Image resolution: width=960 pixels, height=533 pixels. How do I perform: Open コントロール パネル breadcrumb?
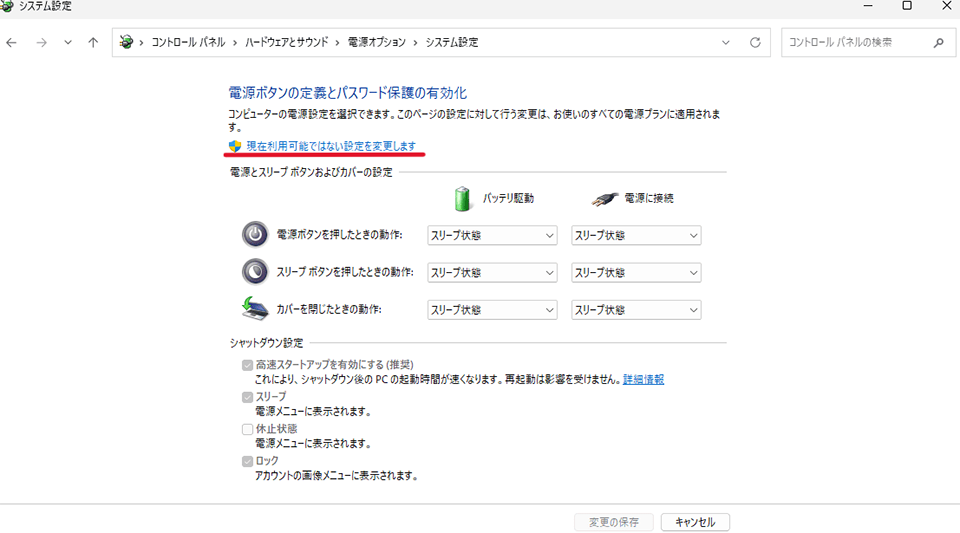coord(188,42)
